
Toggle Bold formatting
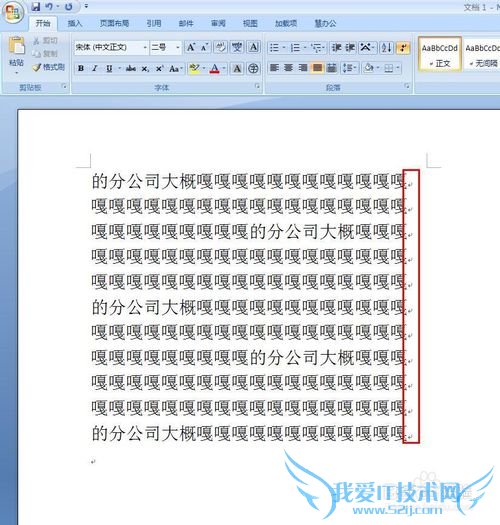81,68
